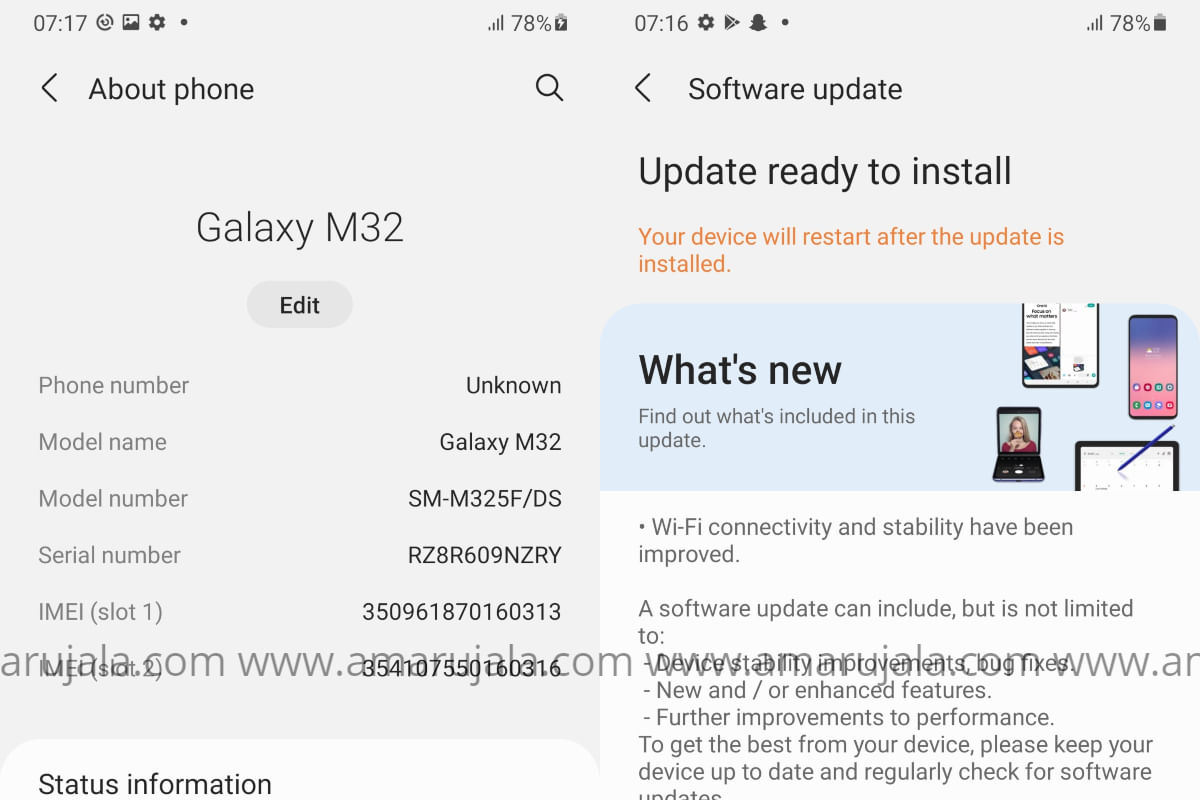The width and height of the screenshot is (1200, 800).
Task: Tap the Serial number entry
Action: coord(300,555)
